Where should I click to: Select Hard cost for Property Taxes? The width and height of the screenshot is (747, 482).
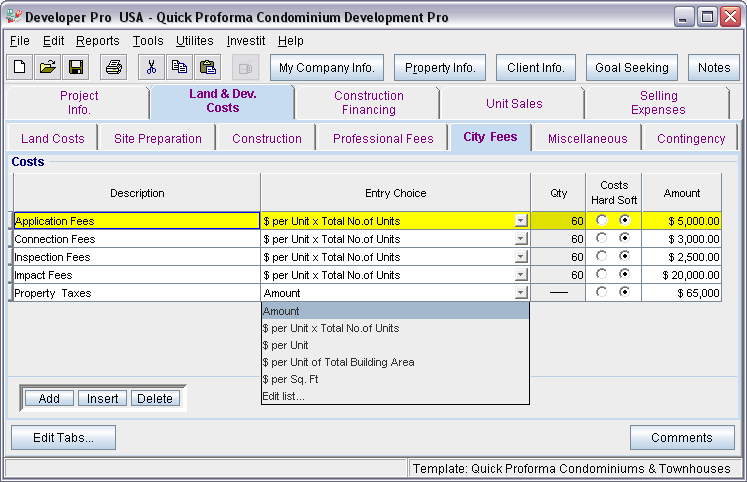click(602, 291)
